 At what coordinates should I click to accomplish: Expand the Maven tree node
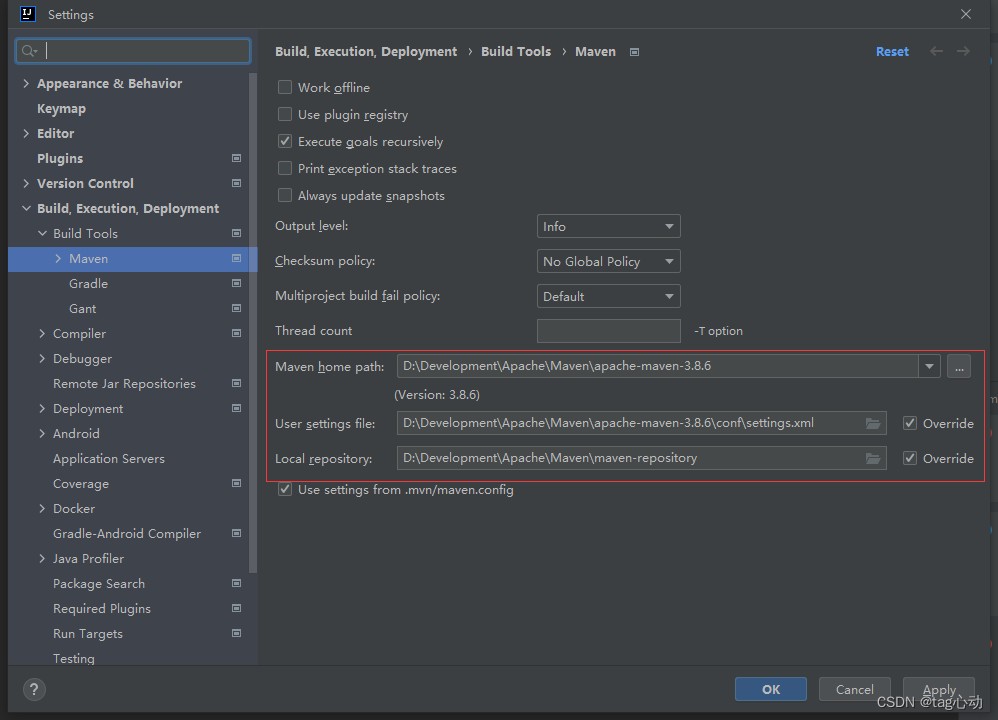click(58, 258)
